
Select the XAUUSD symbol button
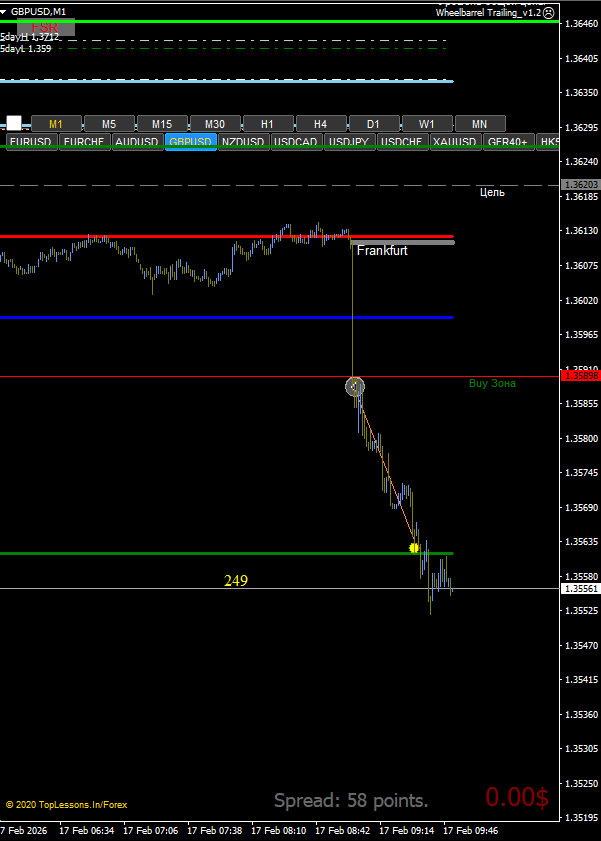tap(455, 142)
